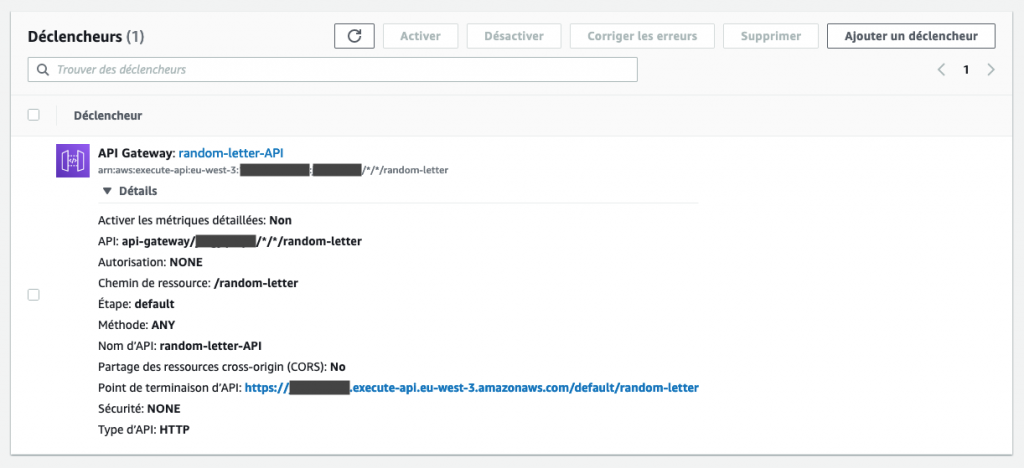Click the Désactiver button
The image size is (1024, 468).
pyautogui.click(x=514, y=36)
